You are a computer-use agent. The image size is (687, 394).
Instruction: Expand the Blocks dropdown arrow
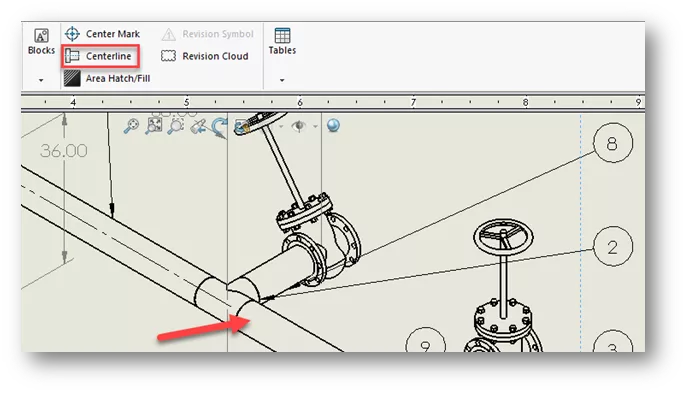click(x=41, y=80)
